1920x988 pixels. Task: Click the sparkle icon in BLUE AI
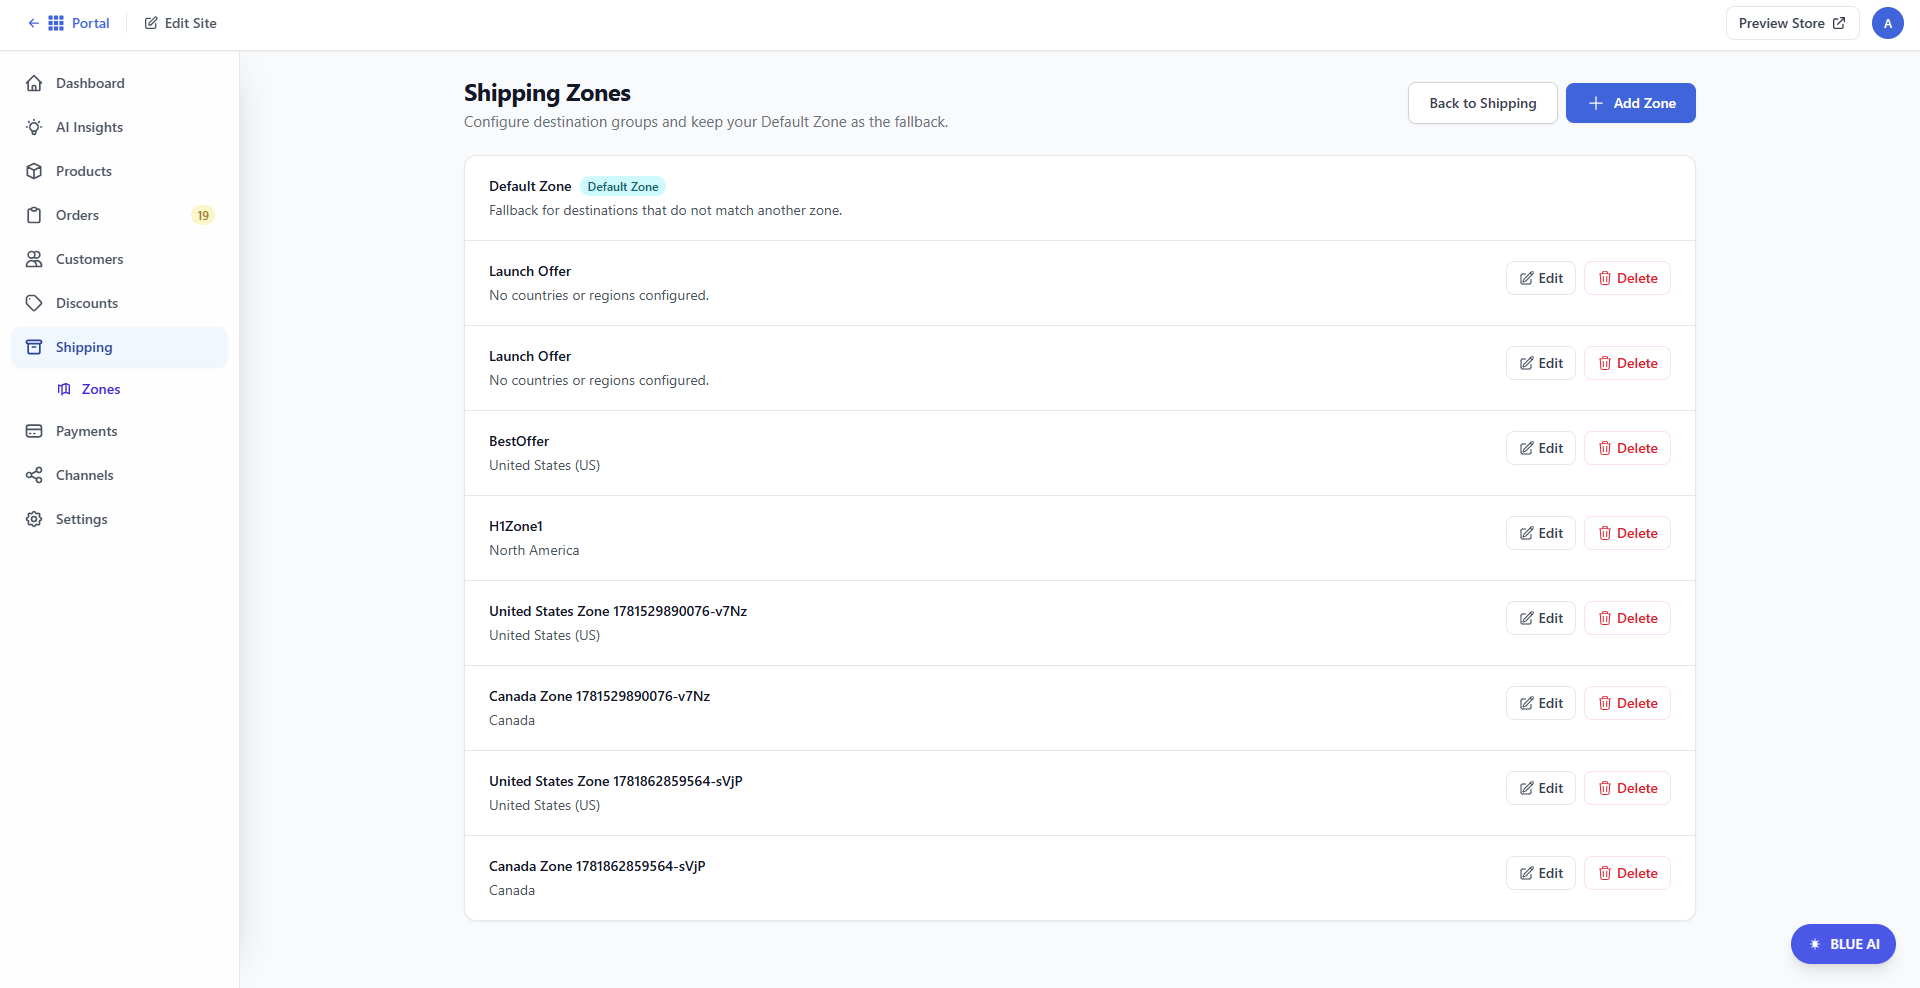tap(1815, 944)
